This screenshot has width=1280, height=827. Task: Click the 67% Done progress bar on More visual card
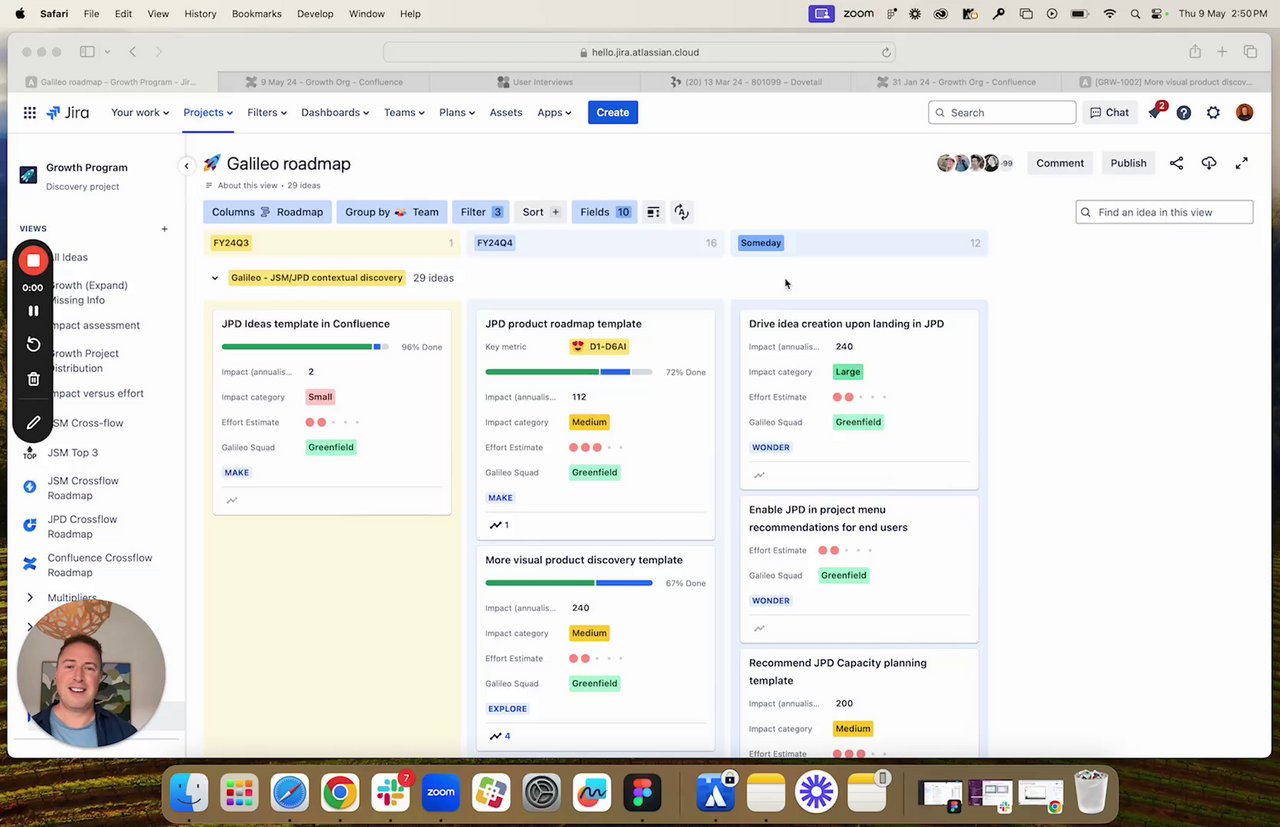pos(568,583)
